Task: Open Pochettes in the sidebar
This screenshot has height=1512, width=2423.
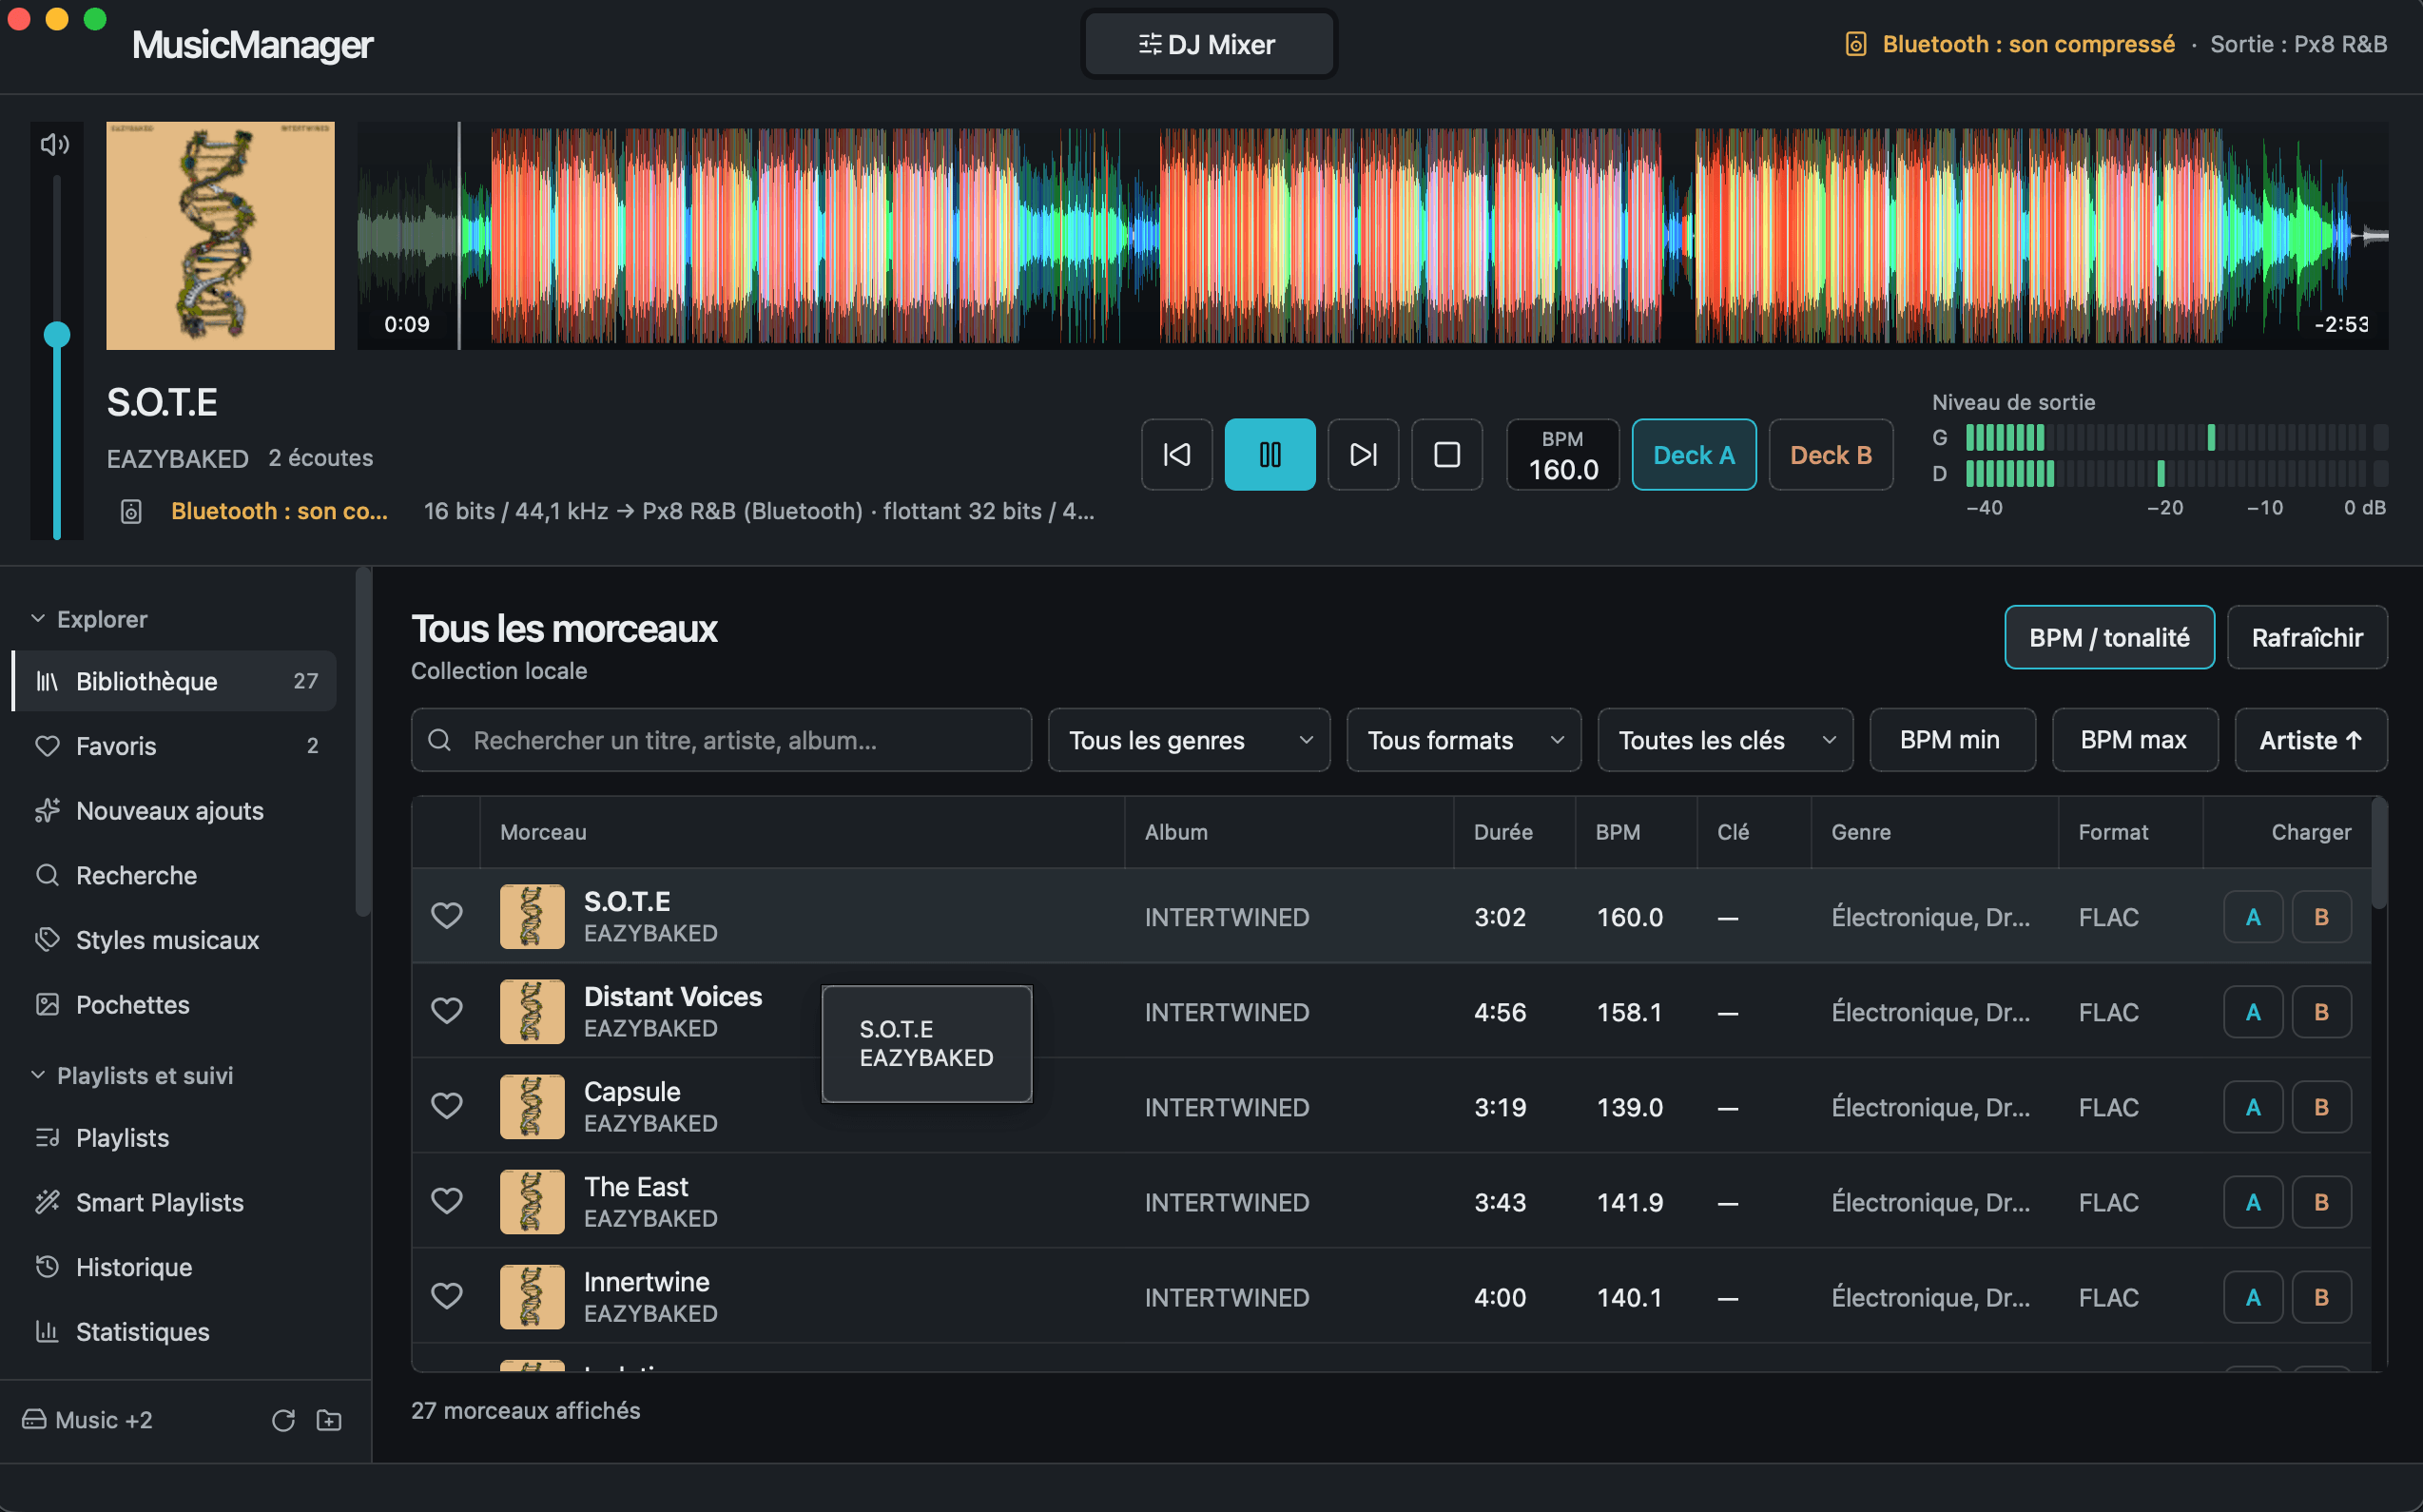Action: [174, 1005]
